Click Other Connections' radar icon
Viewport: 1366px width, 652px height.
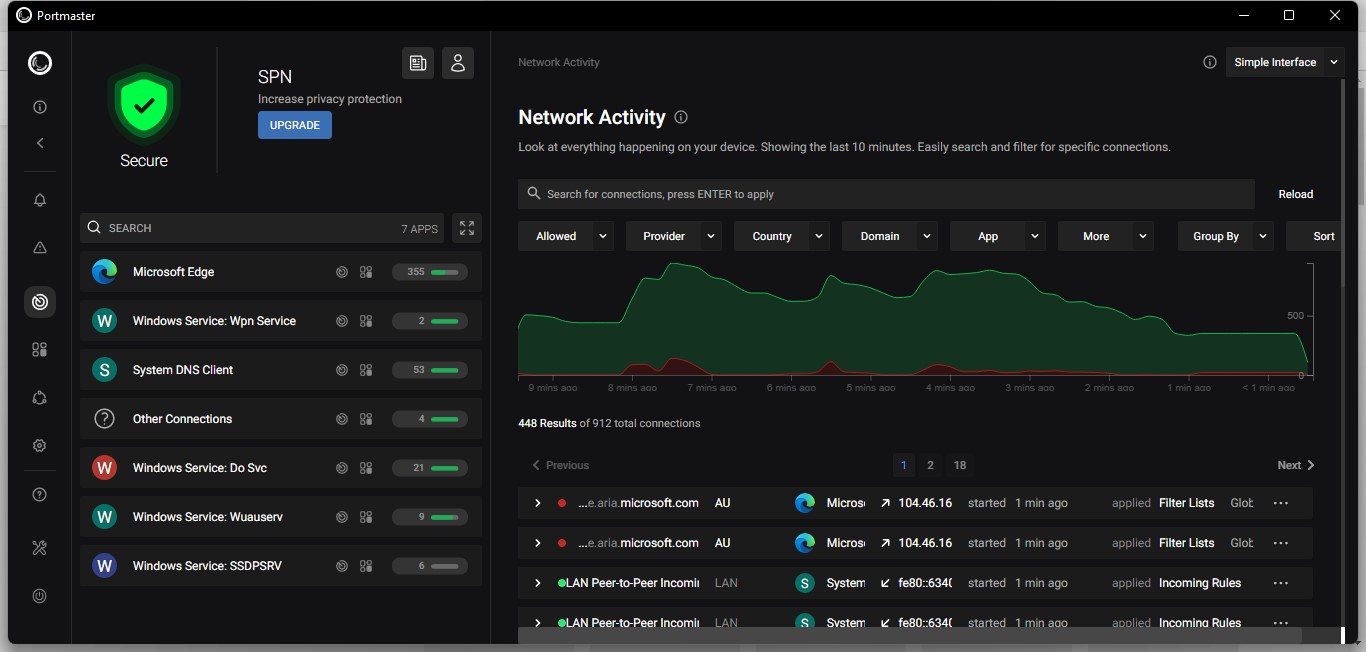pyautogui.click(x=342, y=419)
